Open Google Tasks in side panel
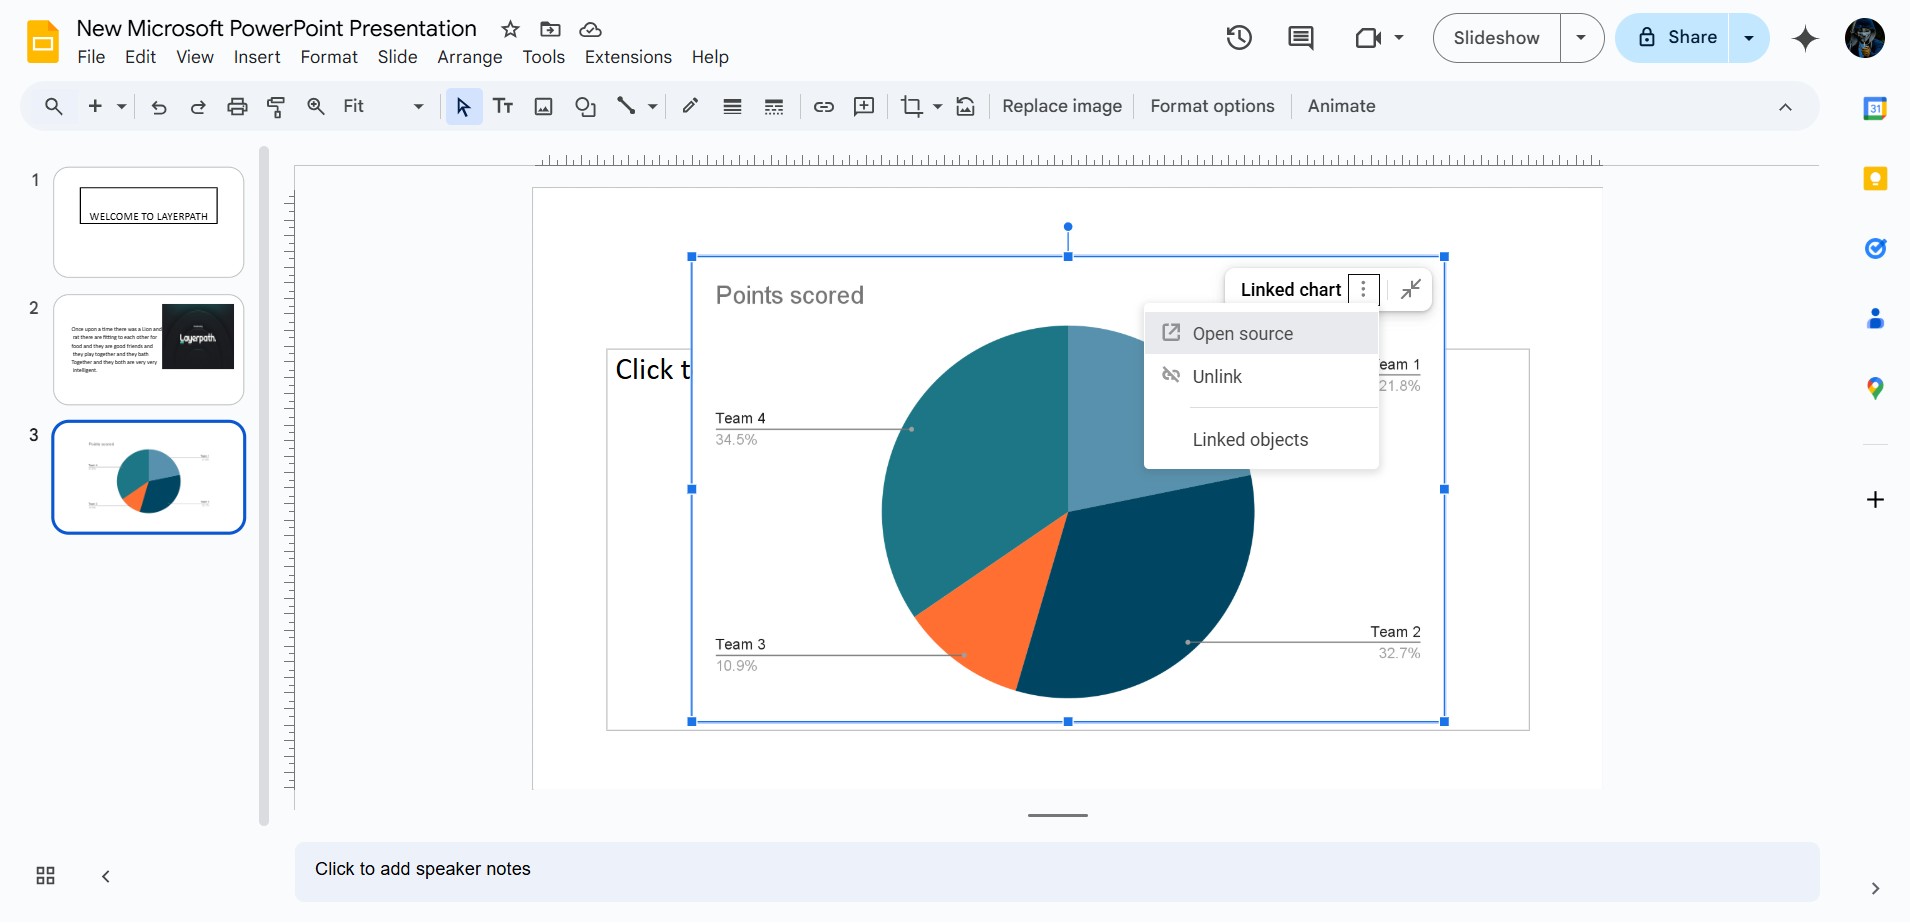 1875,248
